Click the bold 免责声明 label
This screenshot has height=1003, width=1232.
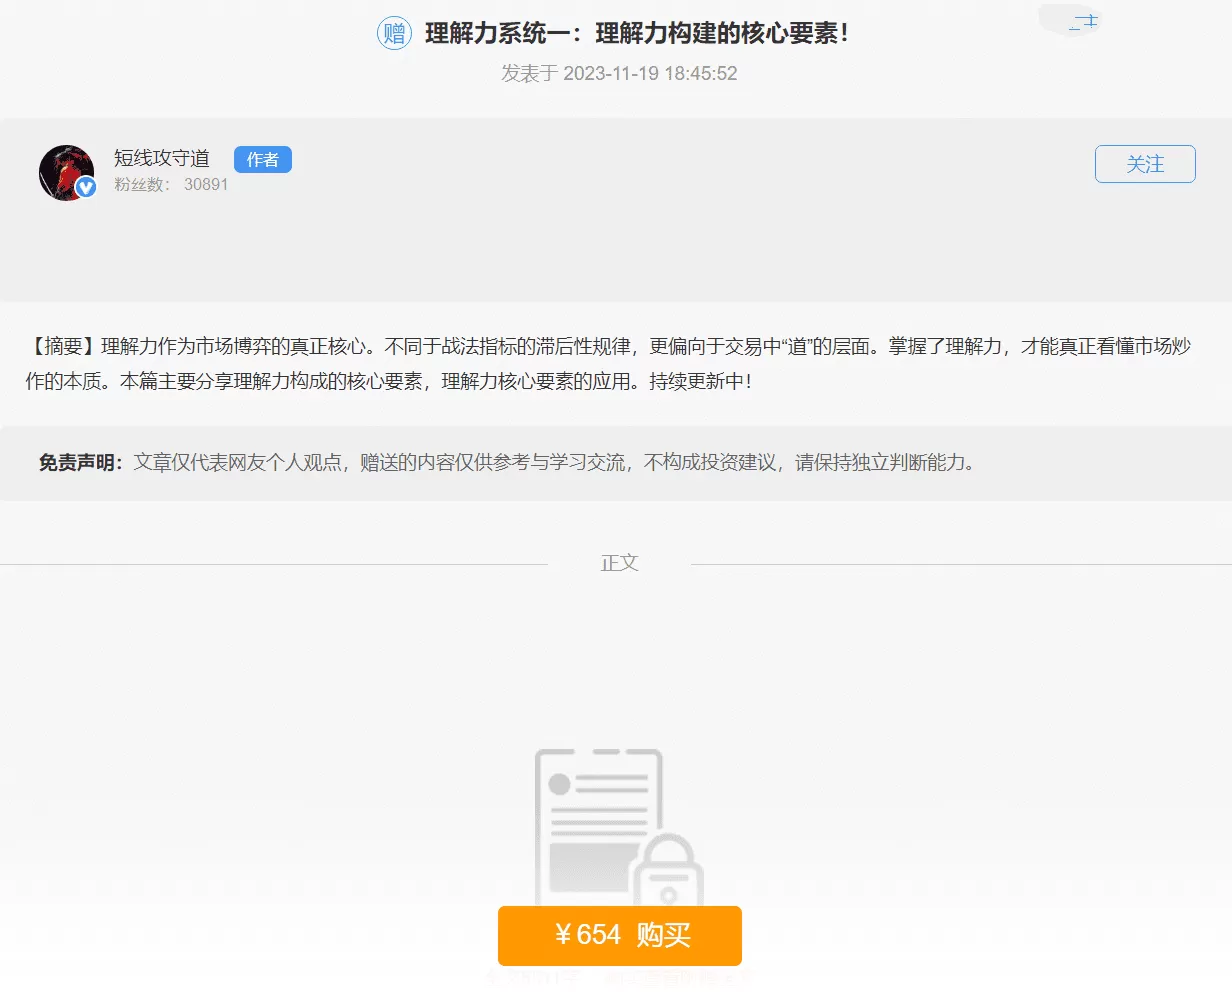click(x=80, y=462)
